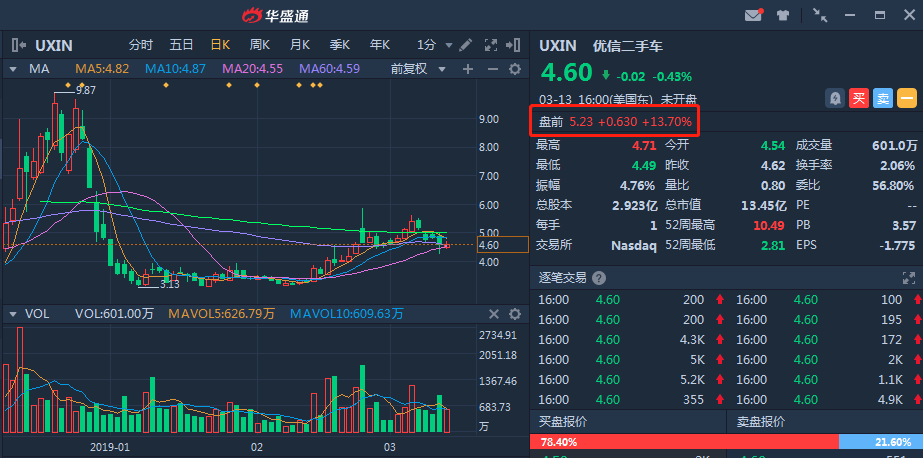Viewport: 923px width, 458px height.
Task: Select the pencil drawing tool
Action: click(x=465, y=45)
